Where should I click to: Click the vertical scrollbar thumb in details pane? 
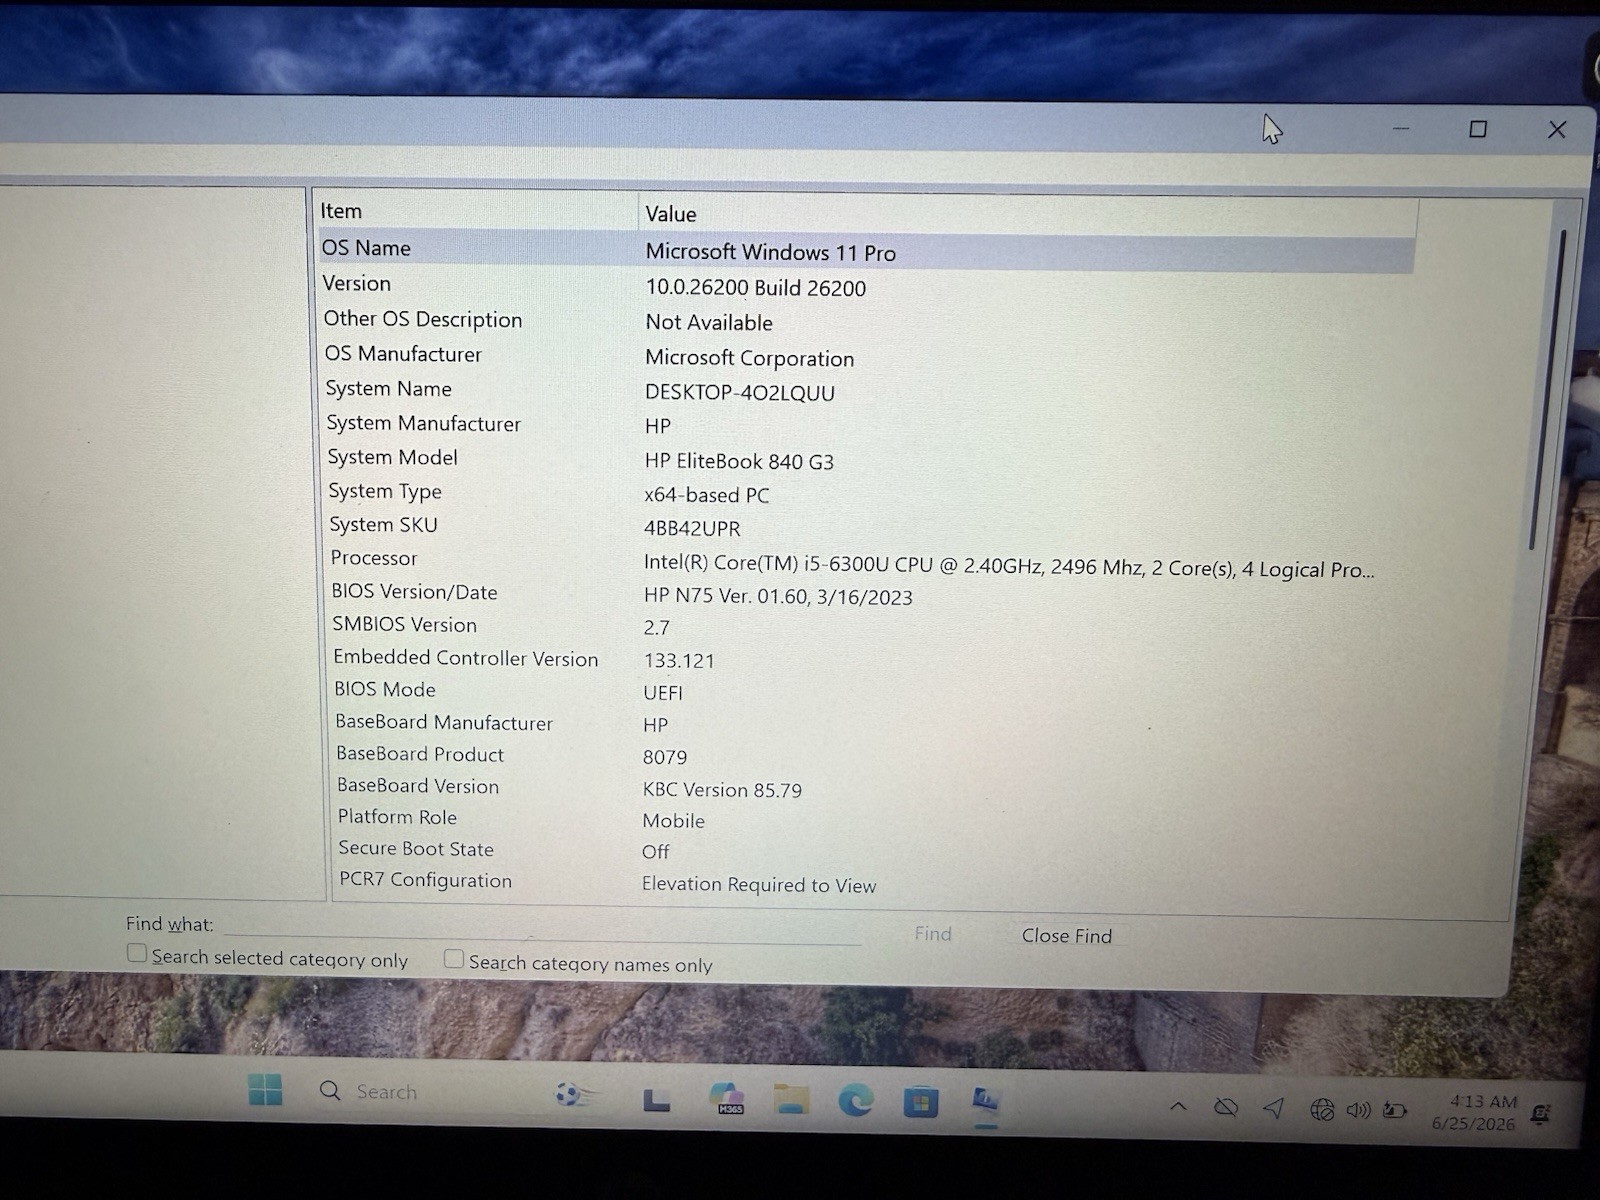pos(1549,390)
